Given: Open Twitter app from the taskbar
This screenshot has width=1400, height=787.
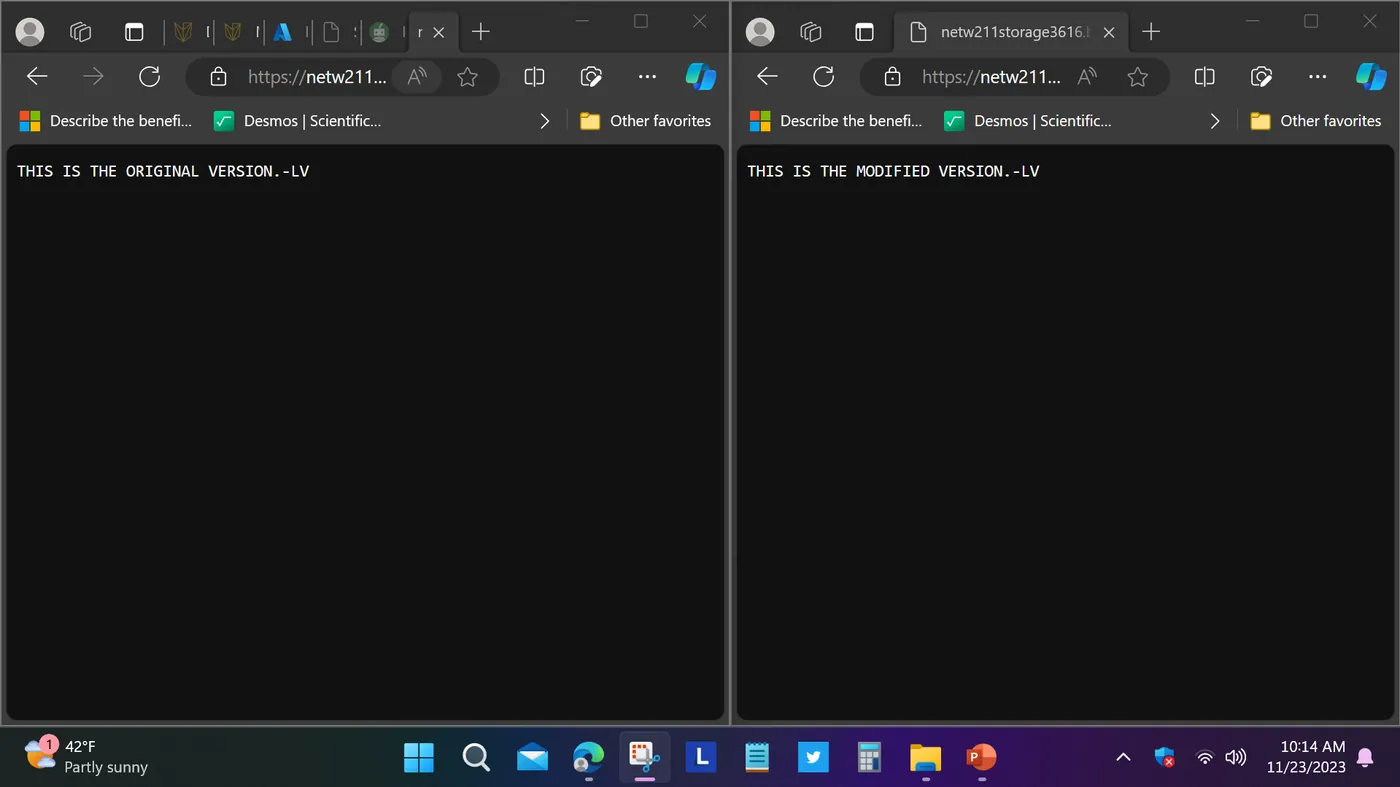Looking at the screenshot, I should pyautogui.click(x=813, y=758).
